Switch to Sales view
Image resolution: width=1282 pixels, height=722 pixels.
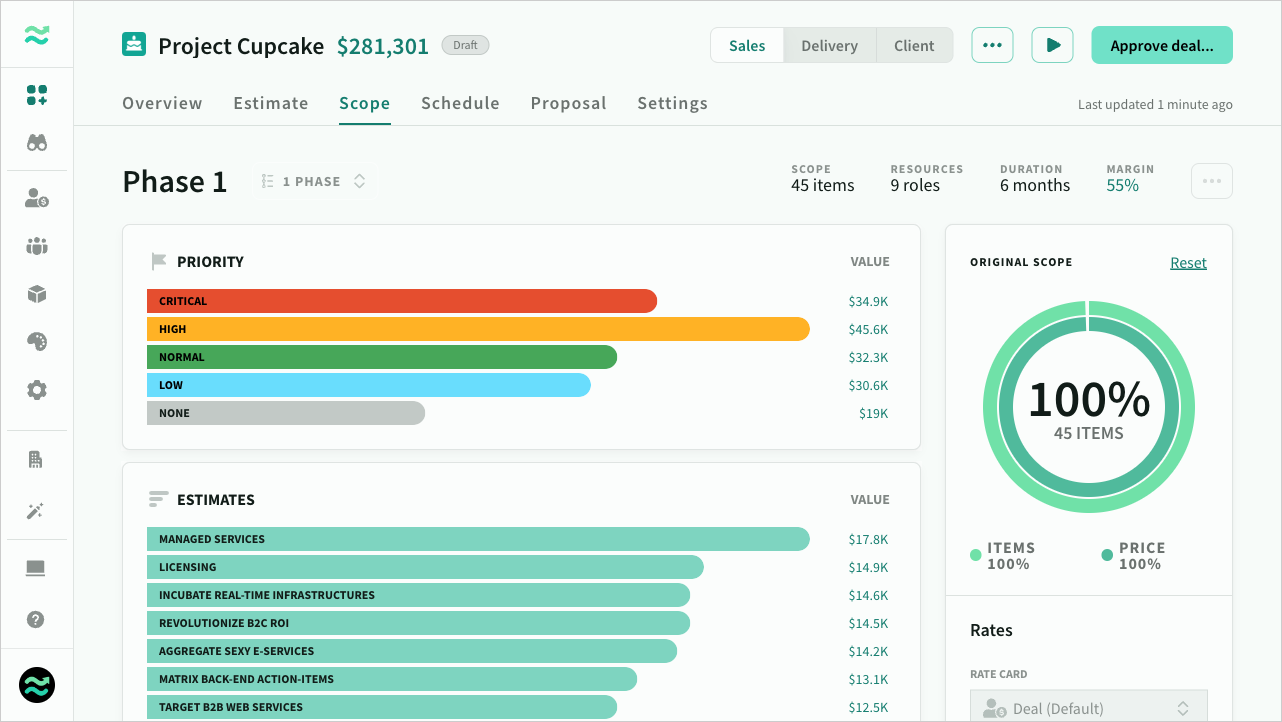[x=747, y=45]
